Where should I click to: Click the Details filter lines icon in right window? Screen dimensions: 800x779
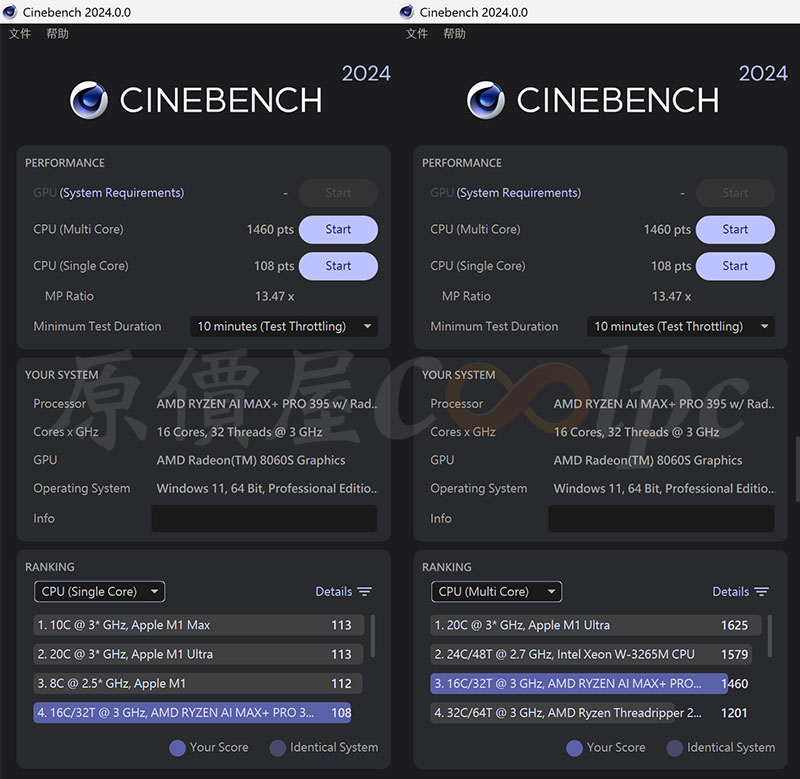coord(761,592)
